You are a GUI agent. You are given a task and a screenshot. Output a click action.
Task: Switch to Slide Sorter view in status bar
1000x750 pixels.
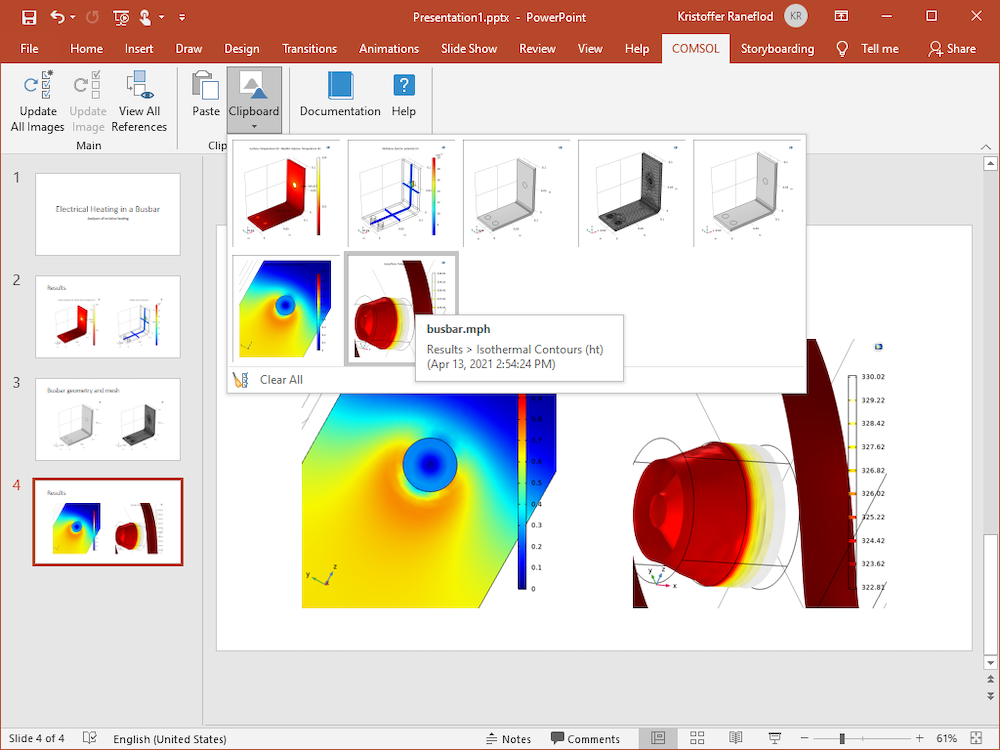pyautogui.click(x=697, y=738)
